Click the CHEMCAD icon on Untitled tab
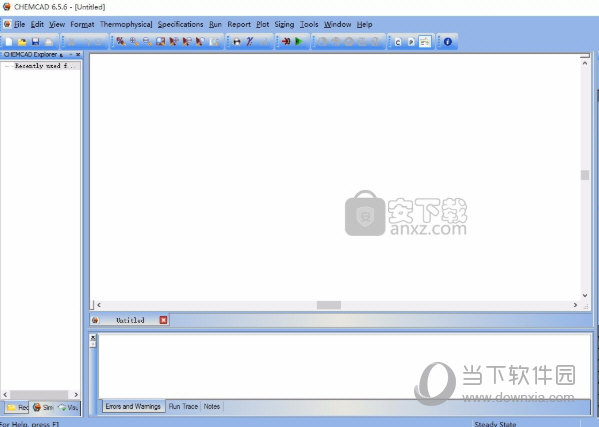The image size is (599, 427). (95, 320)
